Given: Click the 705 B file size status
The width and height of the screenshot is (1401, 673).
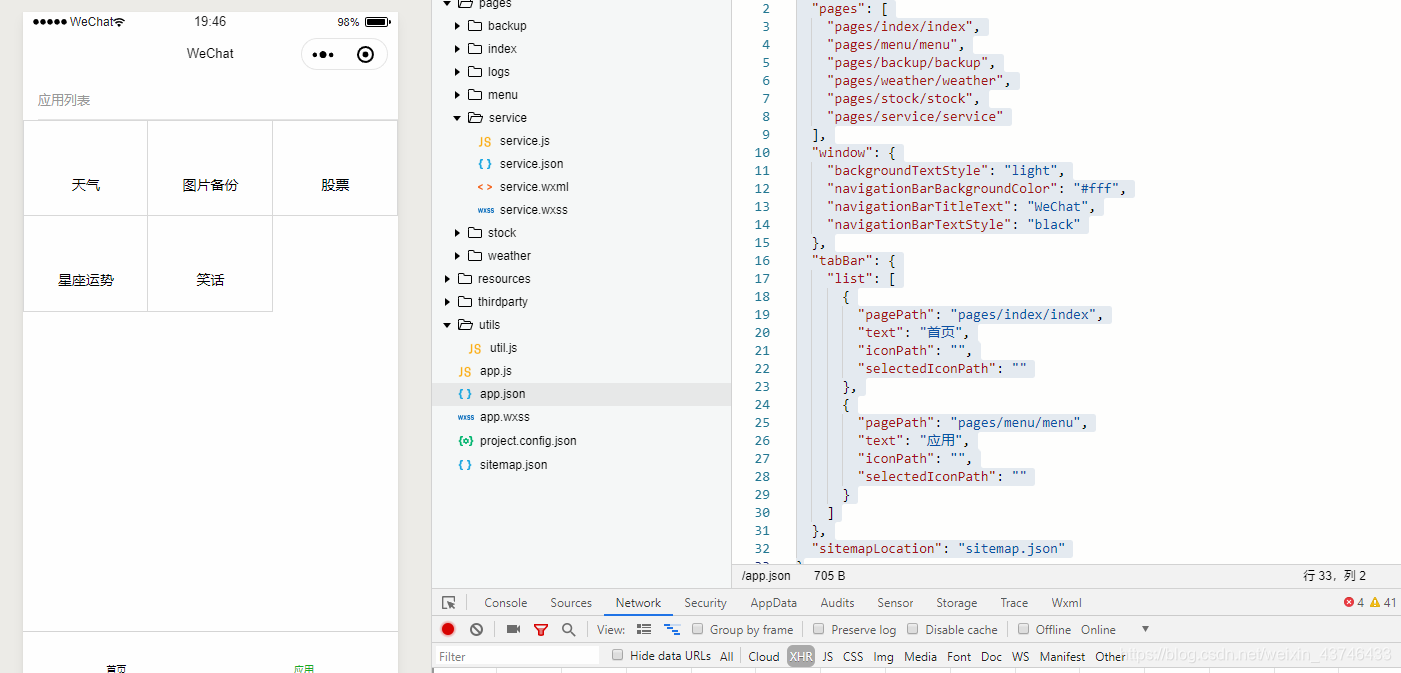Looking at the screenshot, I should (x=829, y=575).
